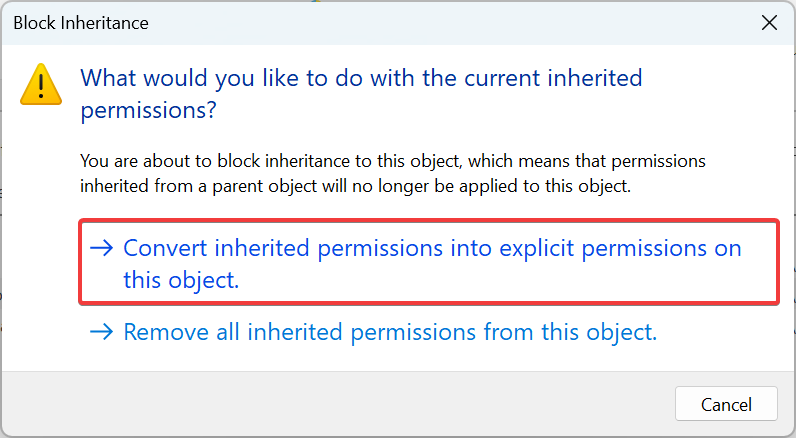Dismiss dialog without changes using Cancel

(x=726, y=404)
